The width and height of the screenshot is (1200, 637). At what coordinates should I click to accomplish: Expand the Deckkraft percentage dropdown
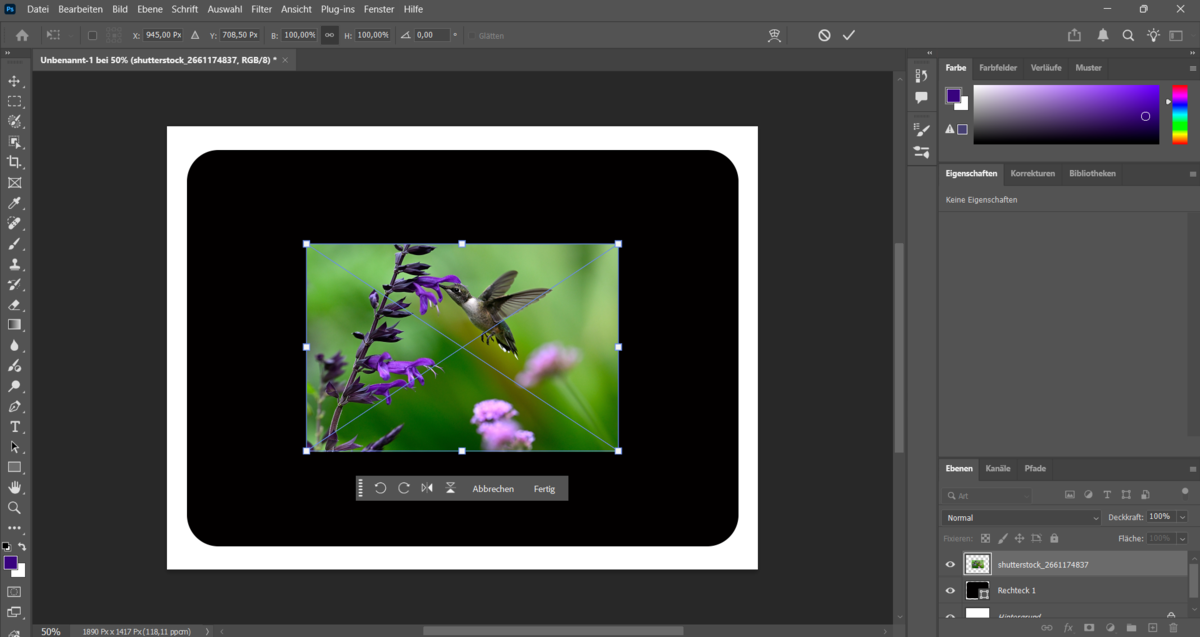click(1181, 517)
